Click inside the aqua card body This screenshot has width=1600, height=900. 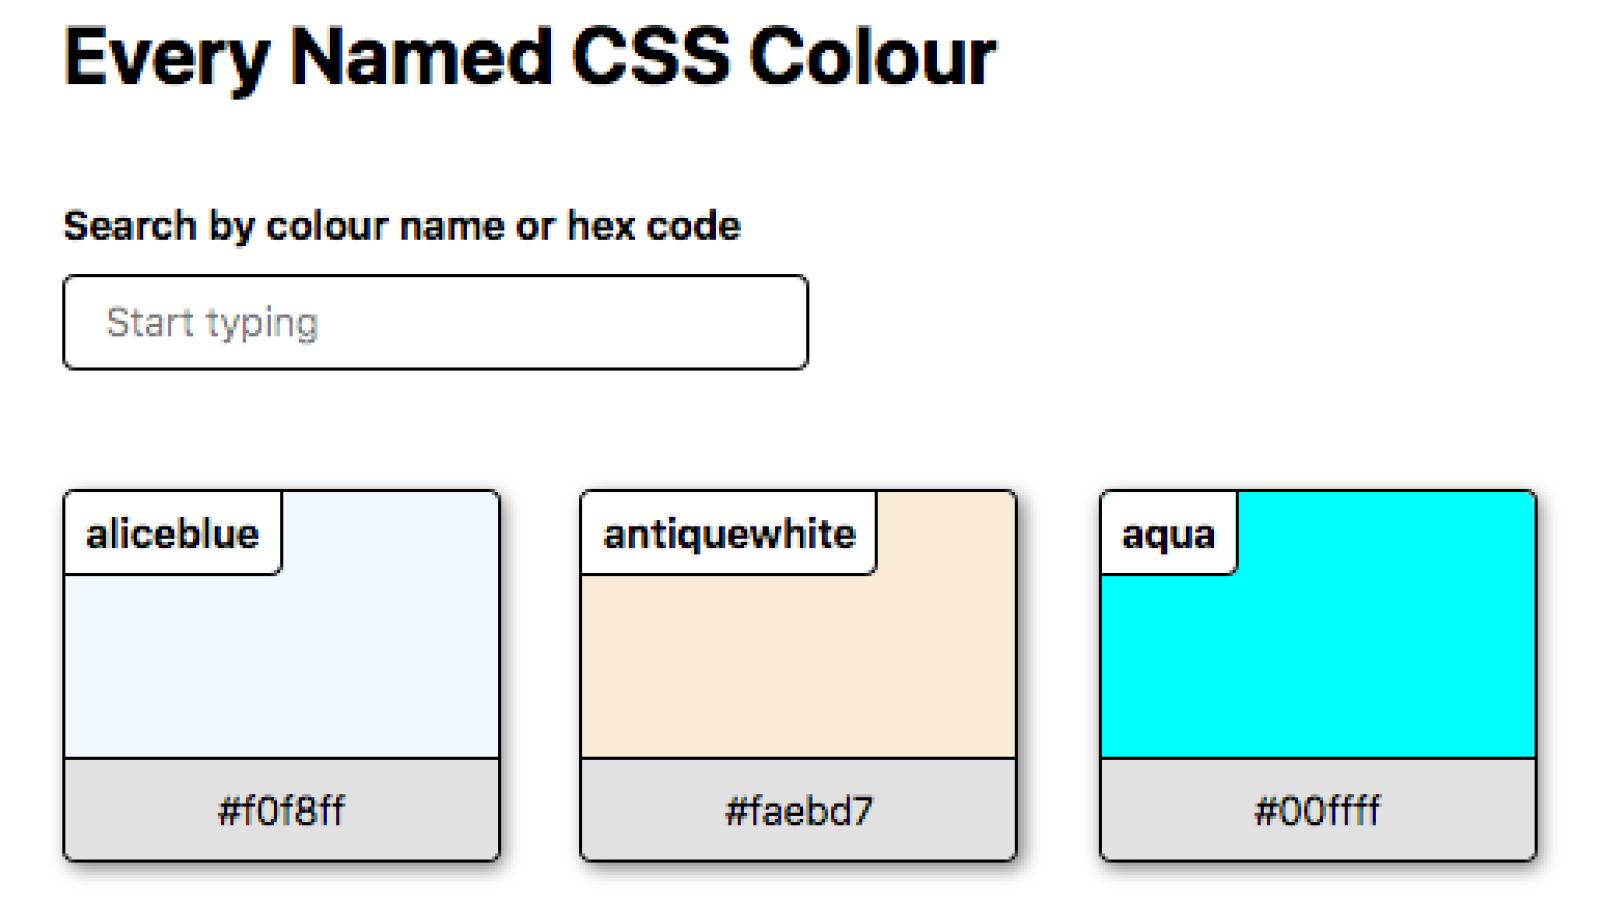1400,660
